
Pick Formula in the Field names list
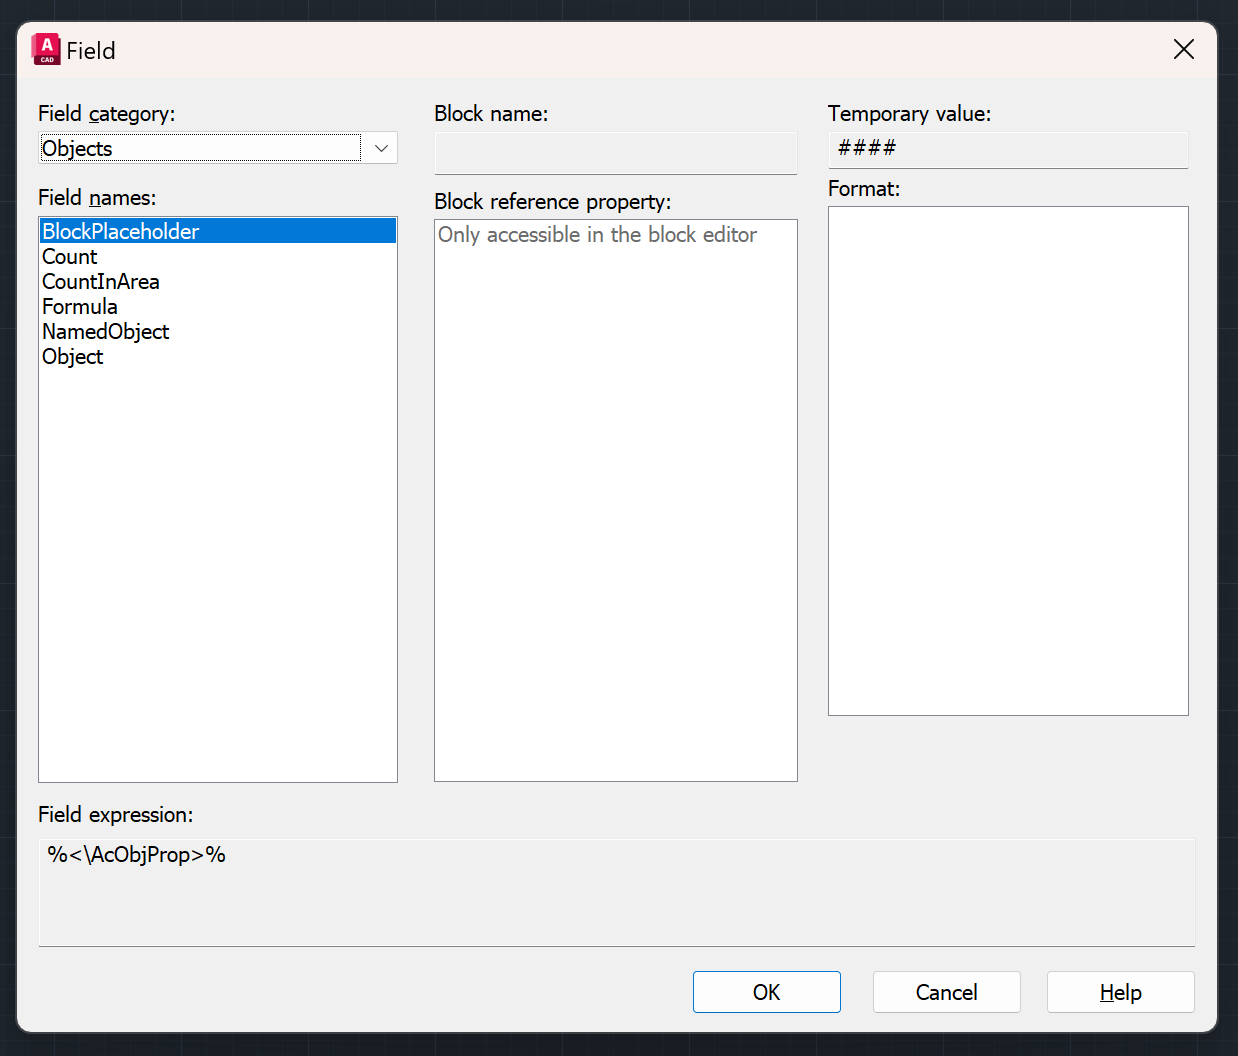point(80,307)
